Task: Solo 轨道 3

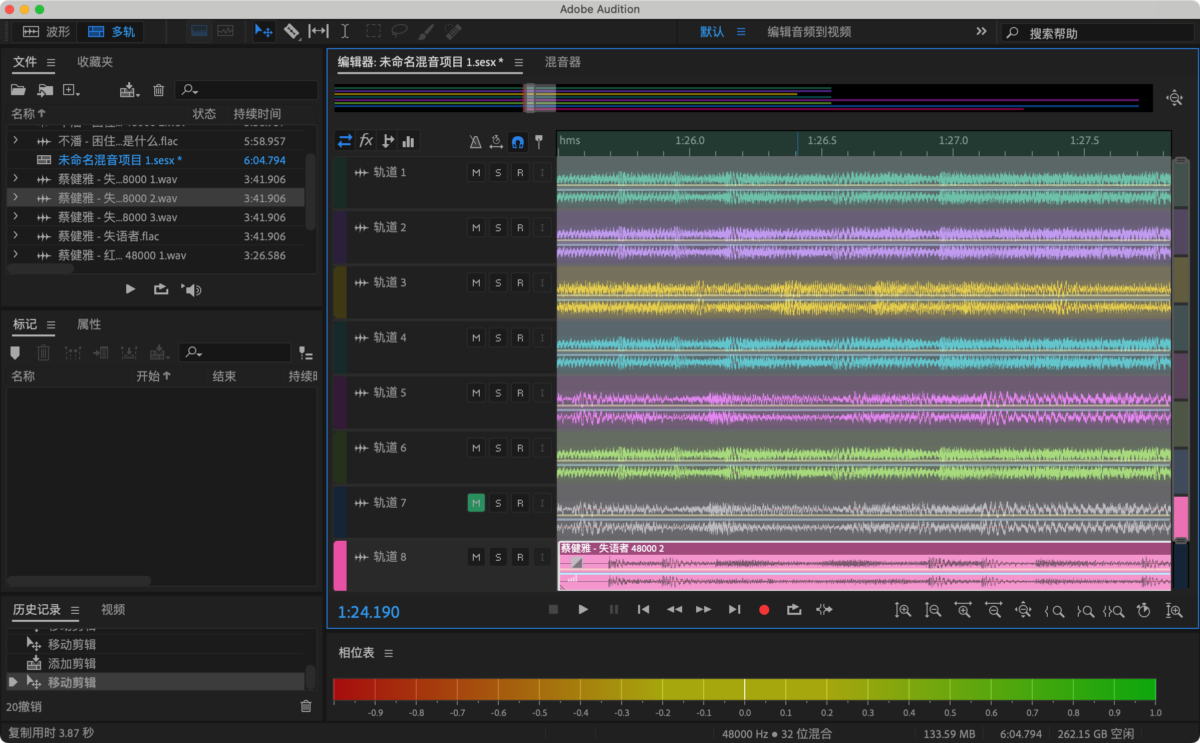Action: (498, 283)
